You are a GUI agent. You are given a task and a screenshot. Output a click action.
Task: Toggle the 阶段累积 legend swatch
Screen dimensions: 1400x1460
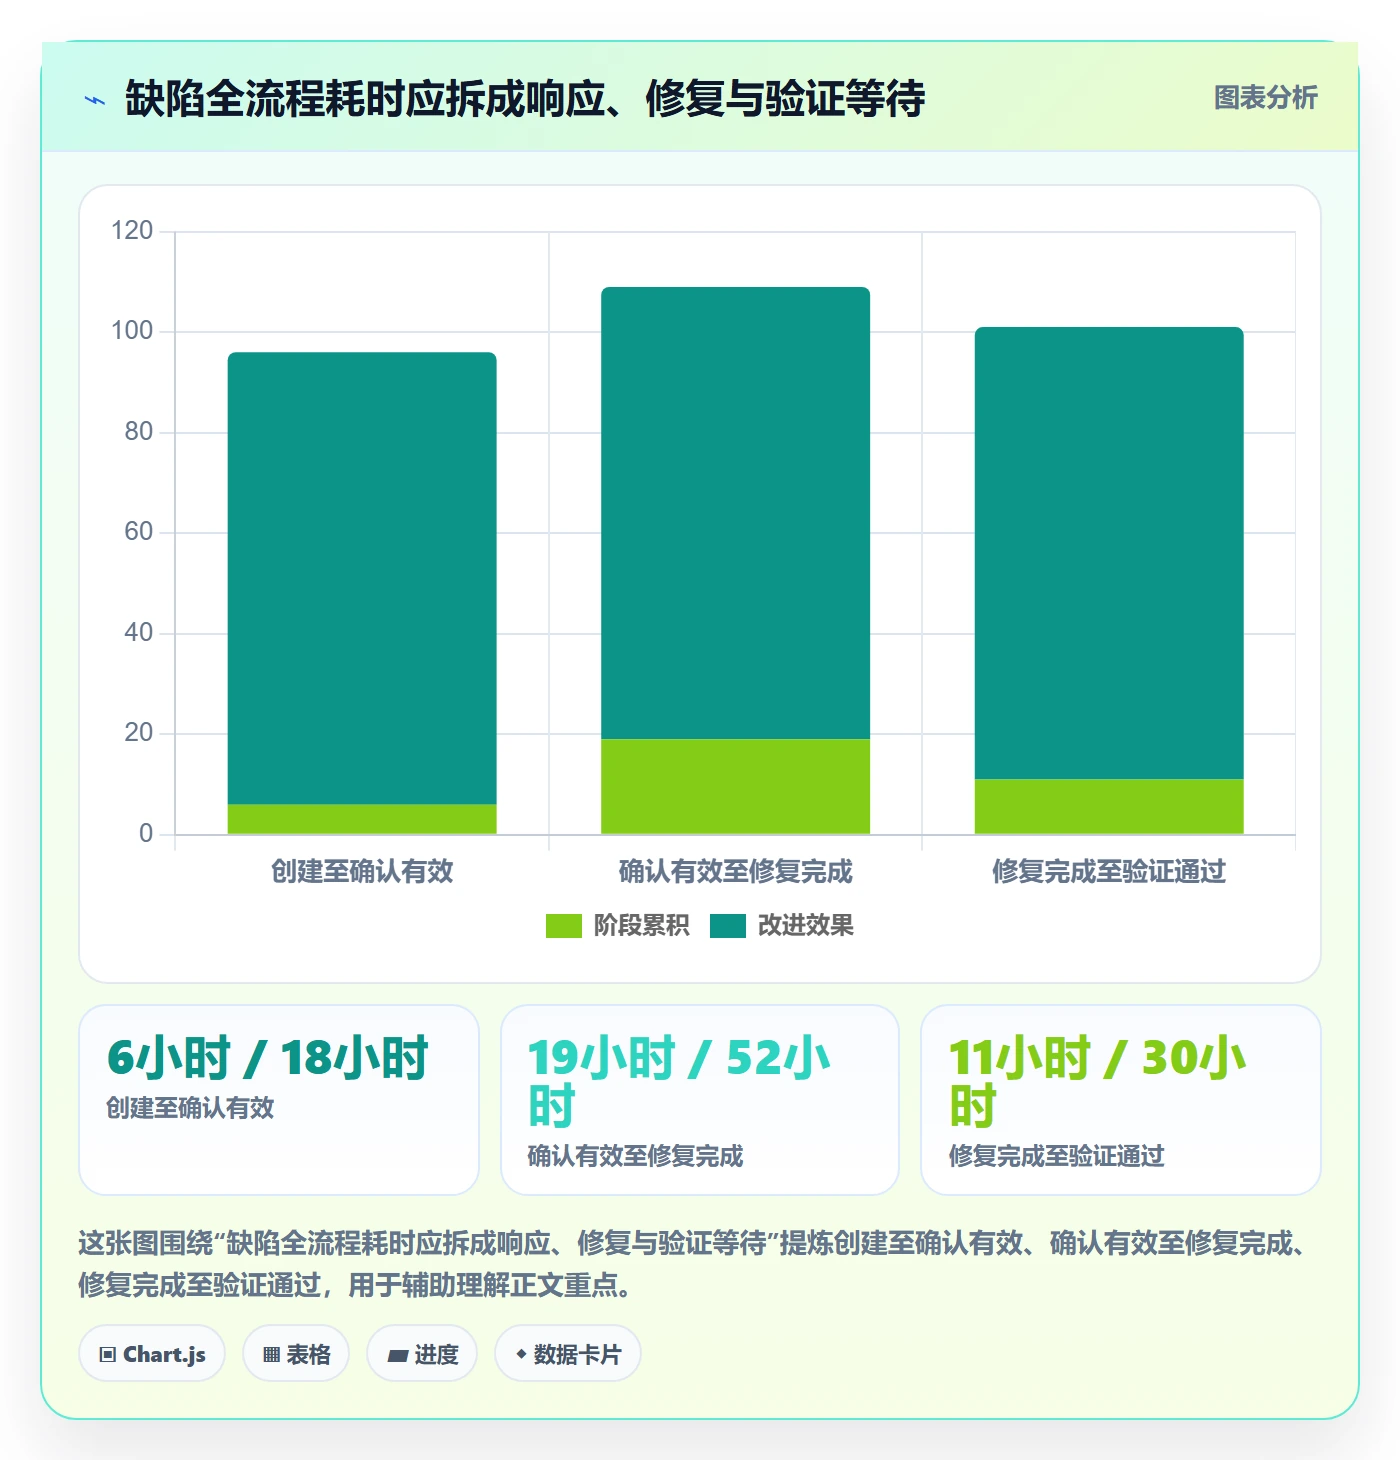tap(563, 926)
